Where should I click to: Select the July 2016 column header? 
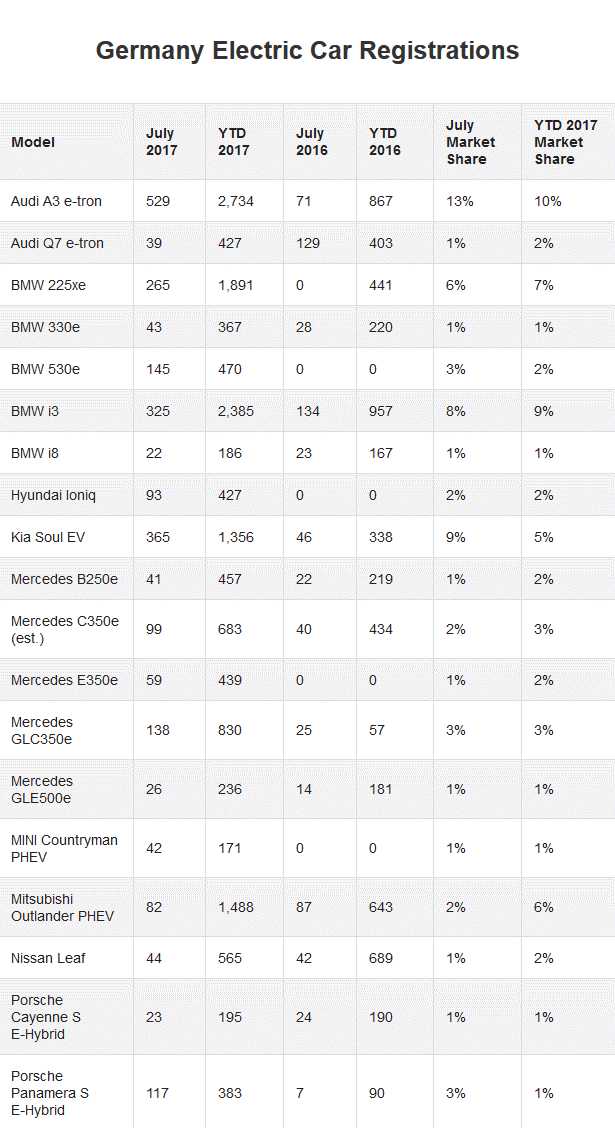coord(311,142)
